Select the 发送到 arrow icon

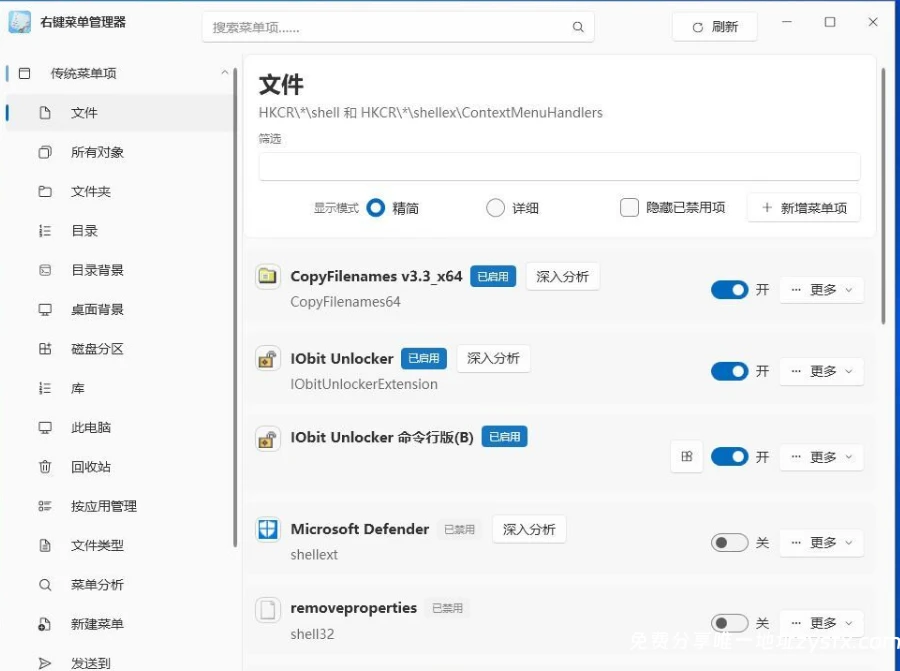point(45,663)
